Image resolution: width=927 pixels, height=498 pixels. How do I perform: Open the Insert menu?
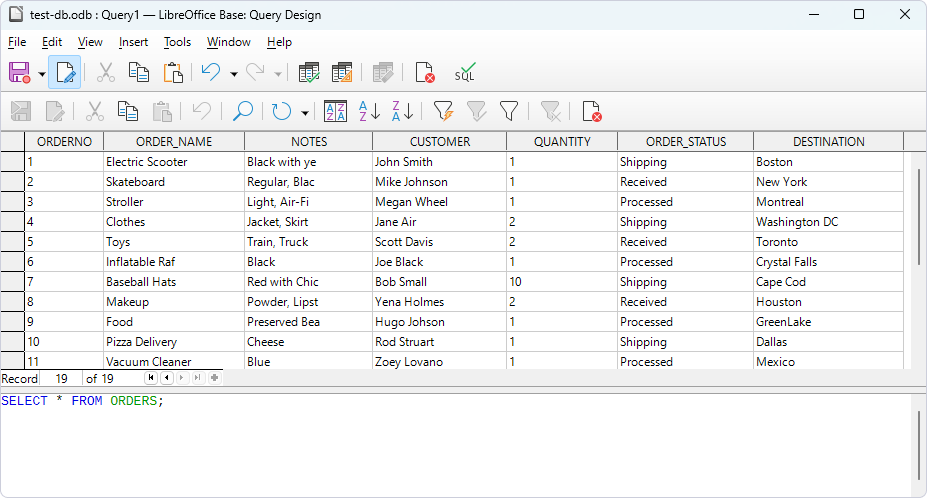point(133,42)
